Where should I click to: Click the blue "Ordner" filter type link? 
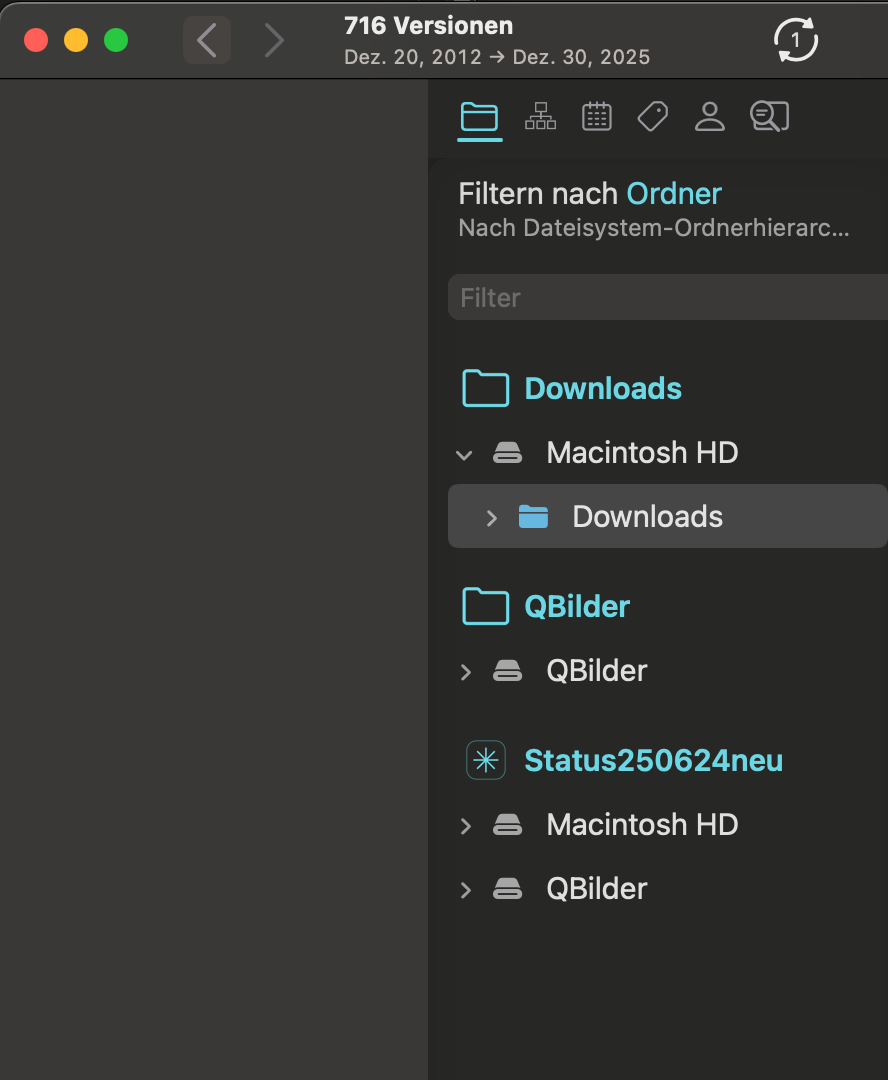674,193
